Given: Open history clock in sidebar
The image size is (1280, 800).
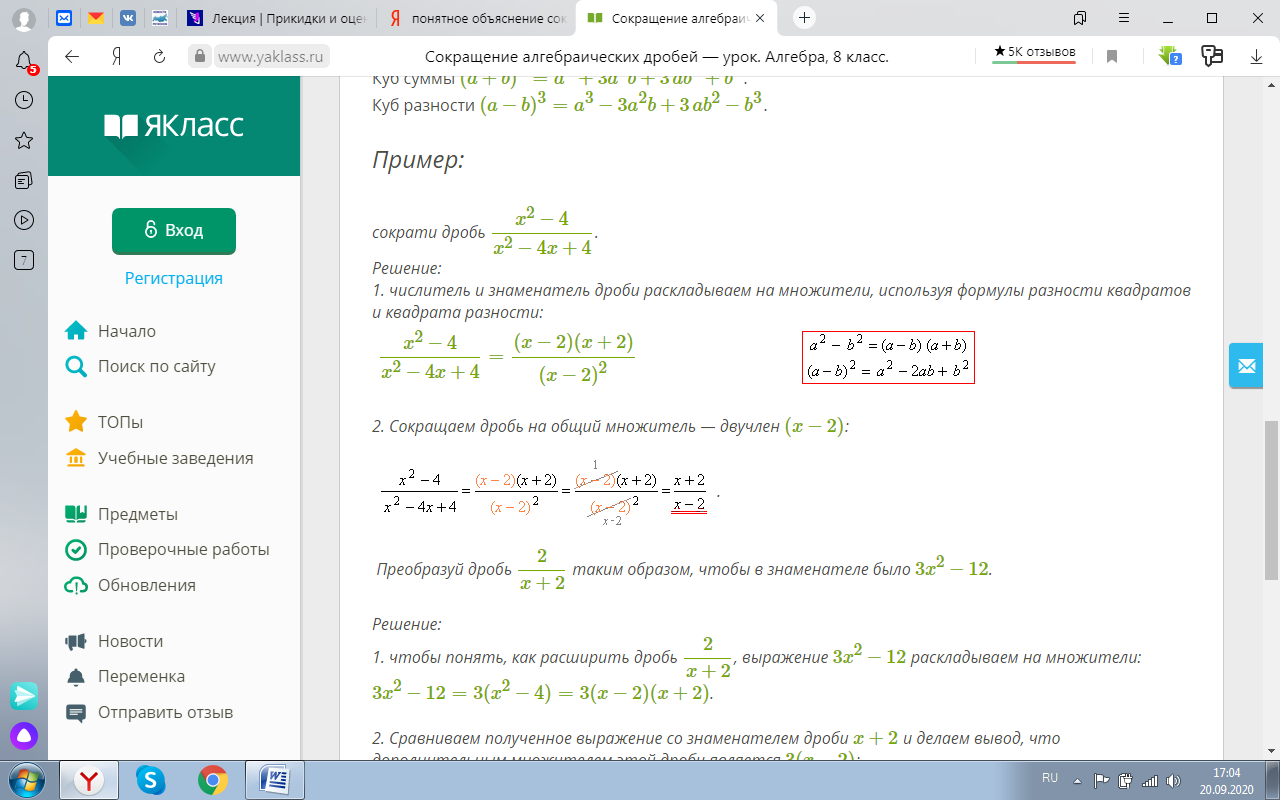Looking at the screenshot, I should 25,100.
